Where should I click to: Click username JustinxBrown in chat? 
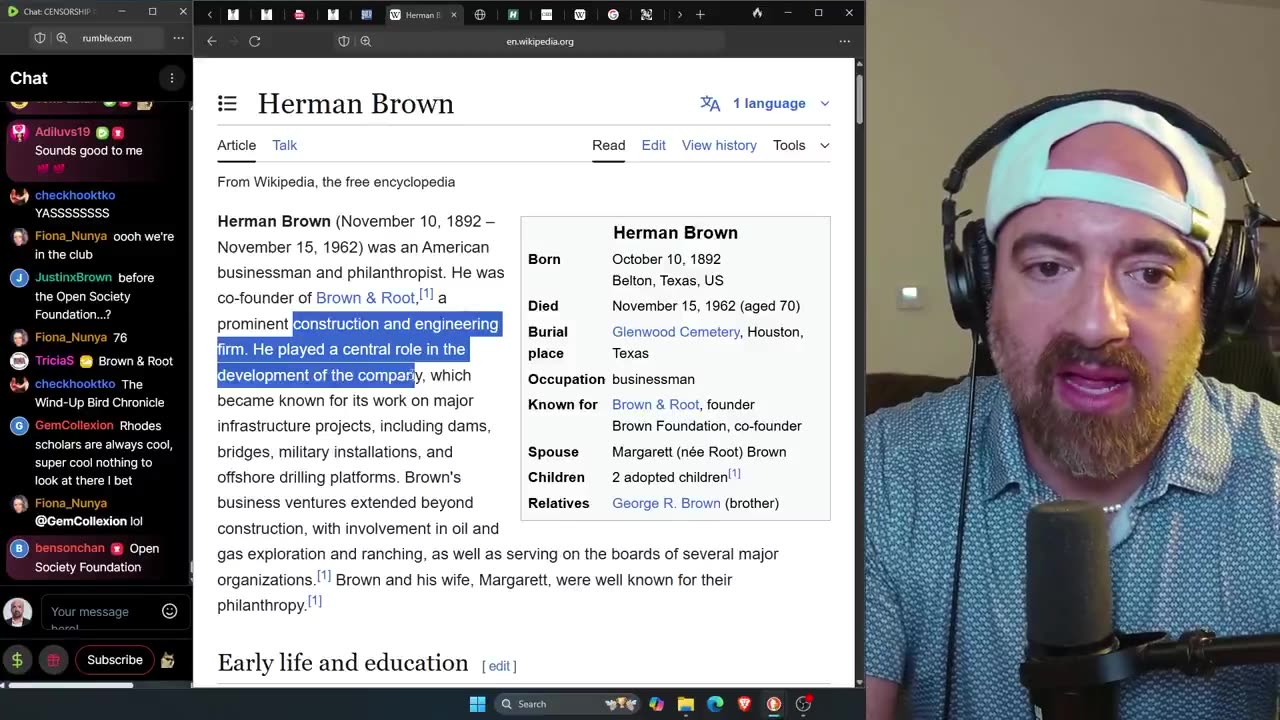pos(73,278)
